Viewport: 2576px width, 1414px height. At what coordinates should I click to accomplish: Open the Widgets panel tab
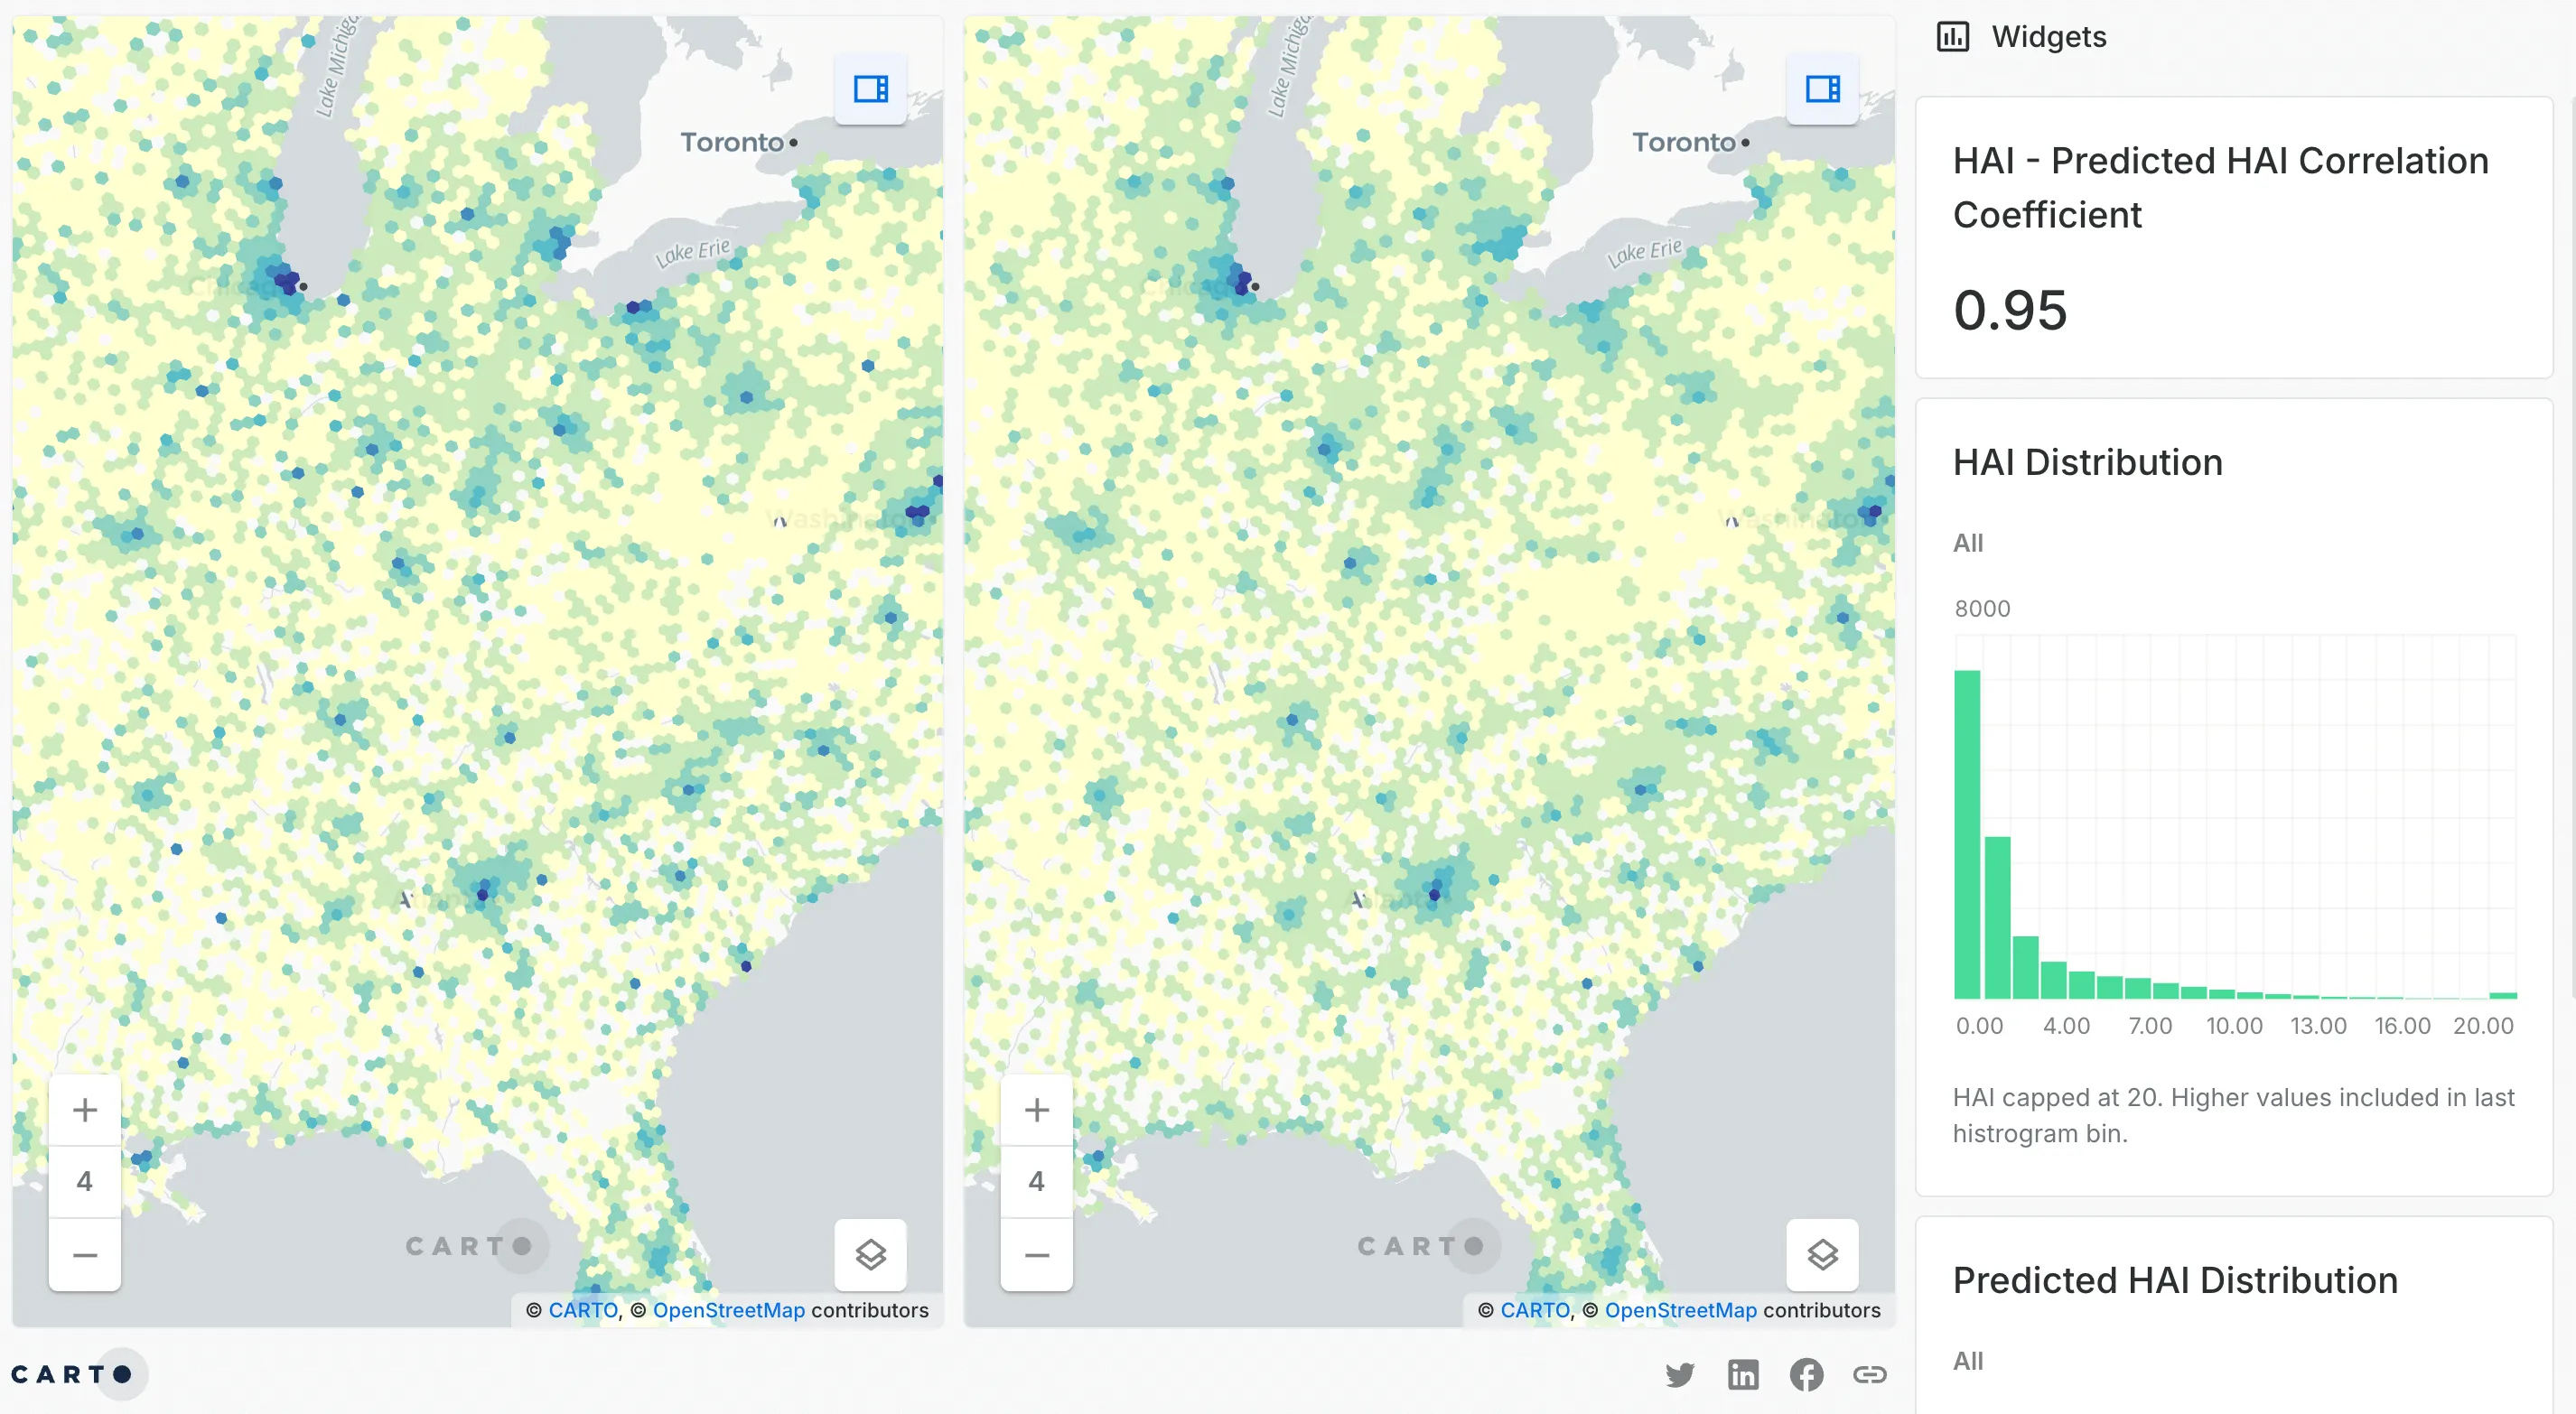(2048, 37)
